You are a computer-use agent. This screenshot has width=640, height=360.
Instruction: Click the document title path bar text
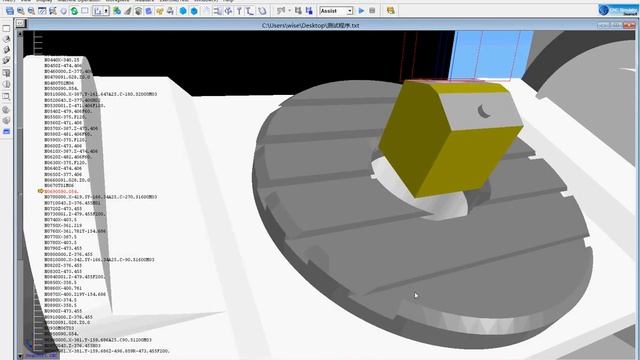[x=310, y=25]
